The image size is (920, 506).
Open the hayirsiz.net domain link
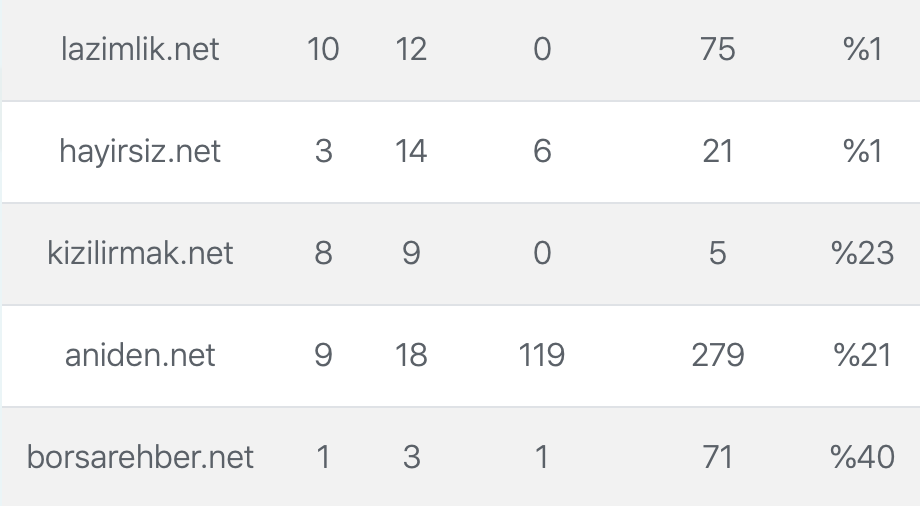(140, 151)
